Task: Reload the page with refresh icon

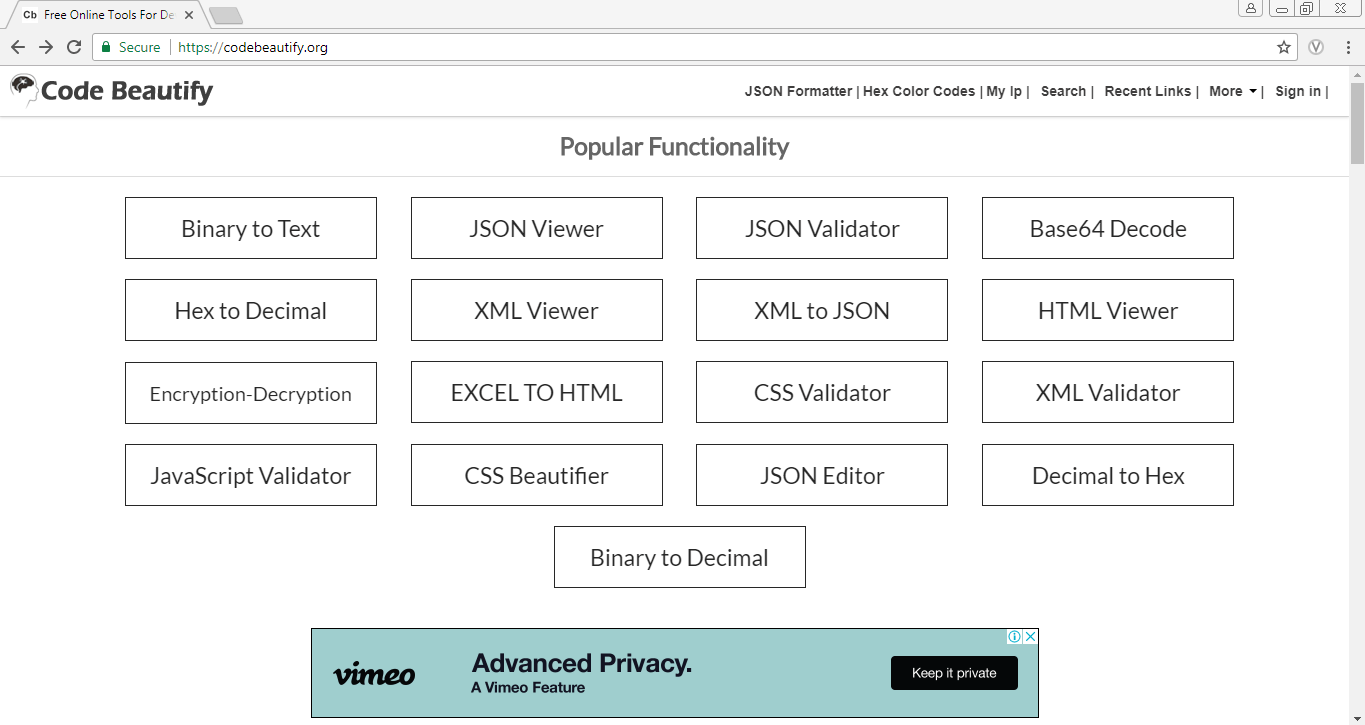Action: [73, 47]
